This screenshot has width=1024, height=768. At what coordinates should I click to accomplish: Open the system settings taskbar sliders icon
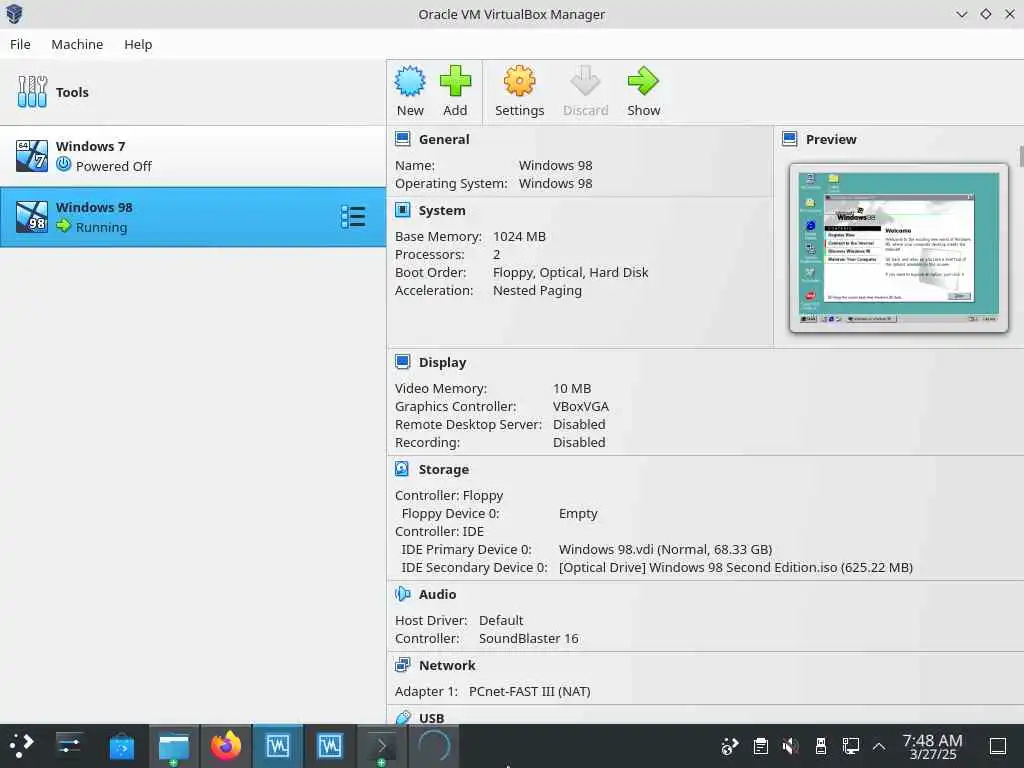(69, 745)
